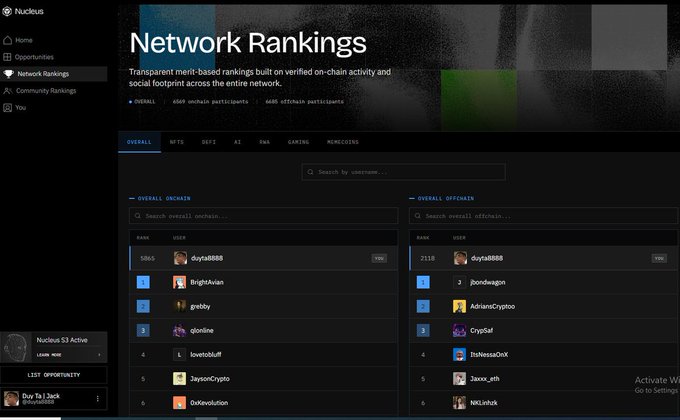Click the You profile icon
The image size is (680, 420).
(x=7, y=108)
